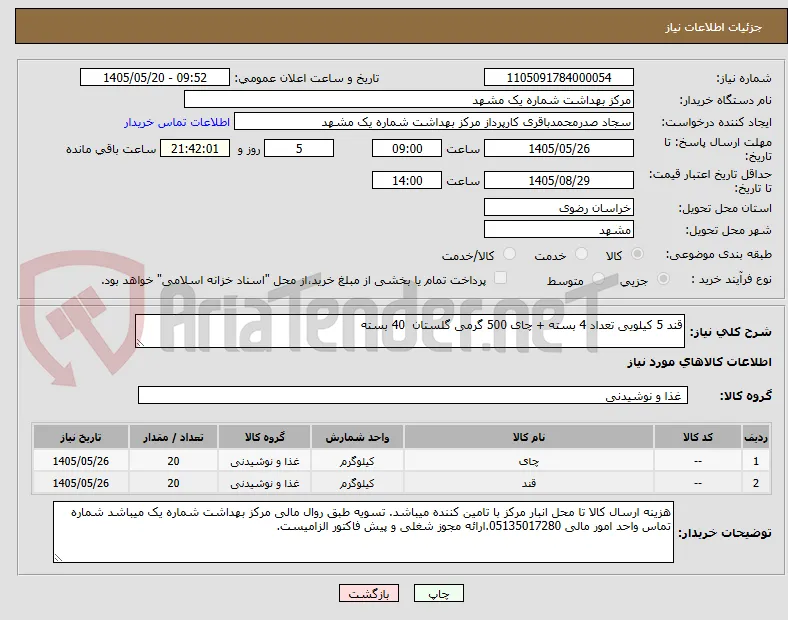Screen dimensions: 788x620
Task: Click the buyer notes text area
Action: (363, 532)
